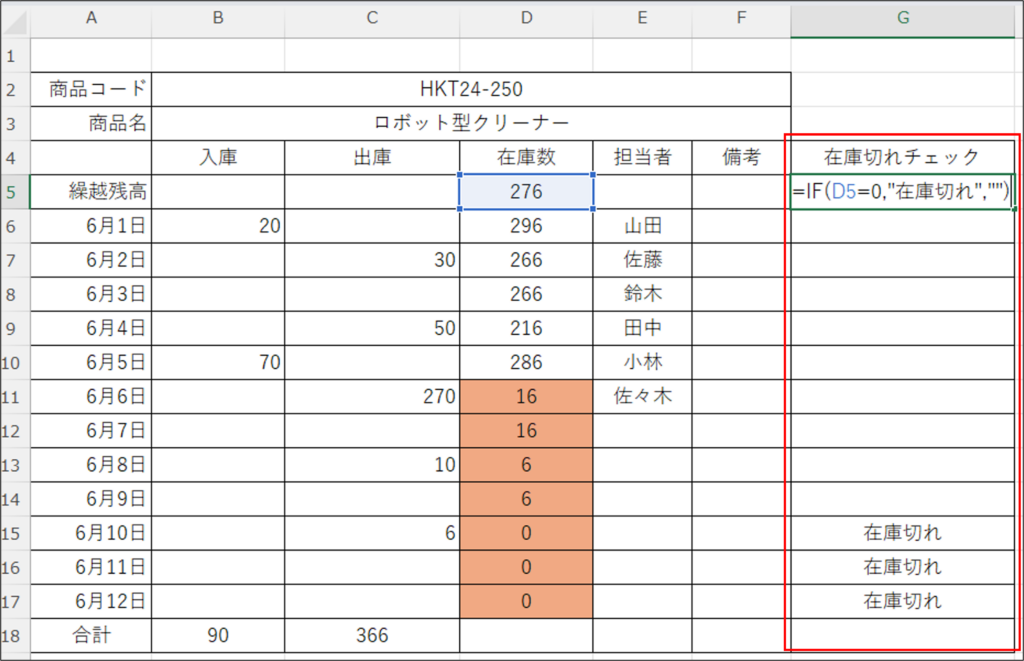Click the 出庫 header cell
The width and height of the screenshot is (1024, 661).
point(372,157)
